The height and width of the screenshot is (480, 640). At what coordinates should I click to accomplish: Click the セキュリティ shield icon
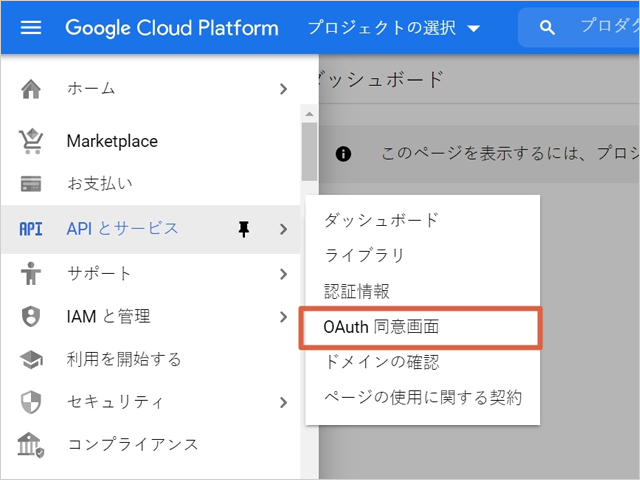[31, 402]
